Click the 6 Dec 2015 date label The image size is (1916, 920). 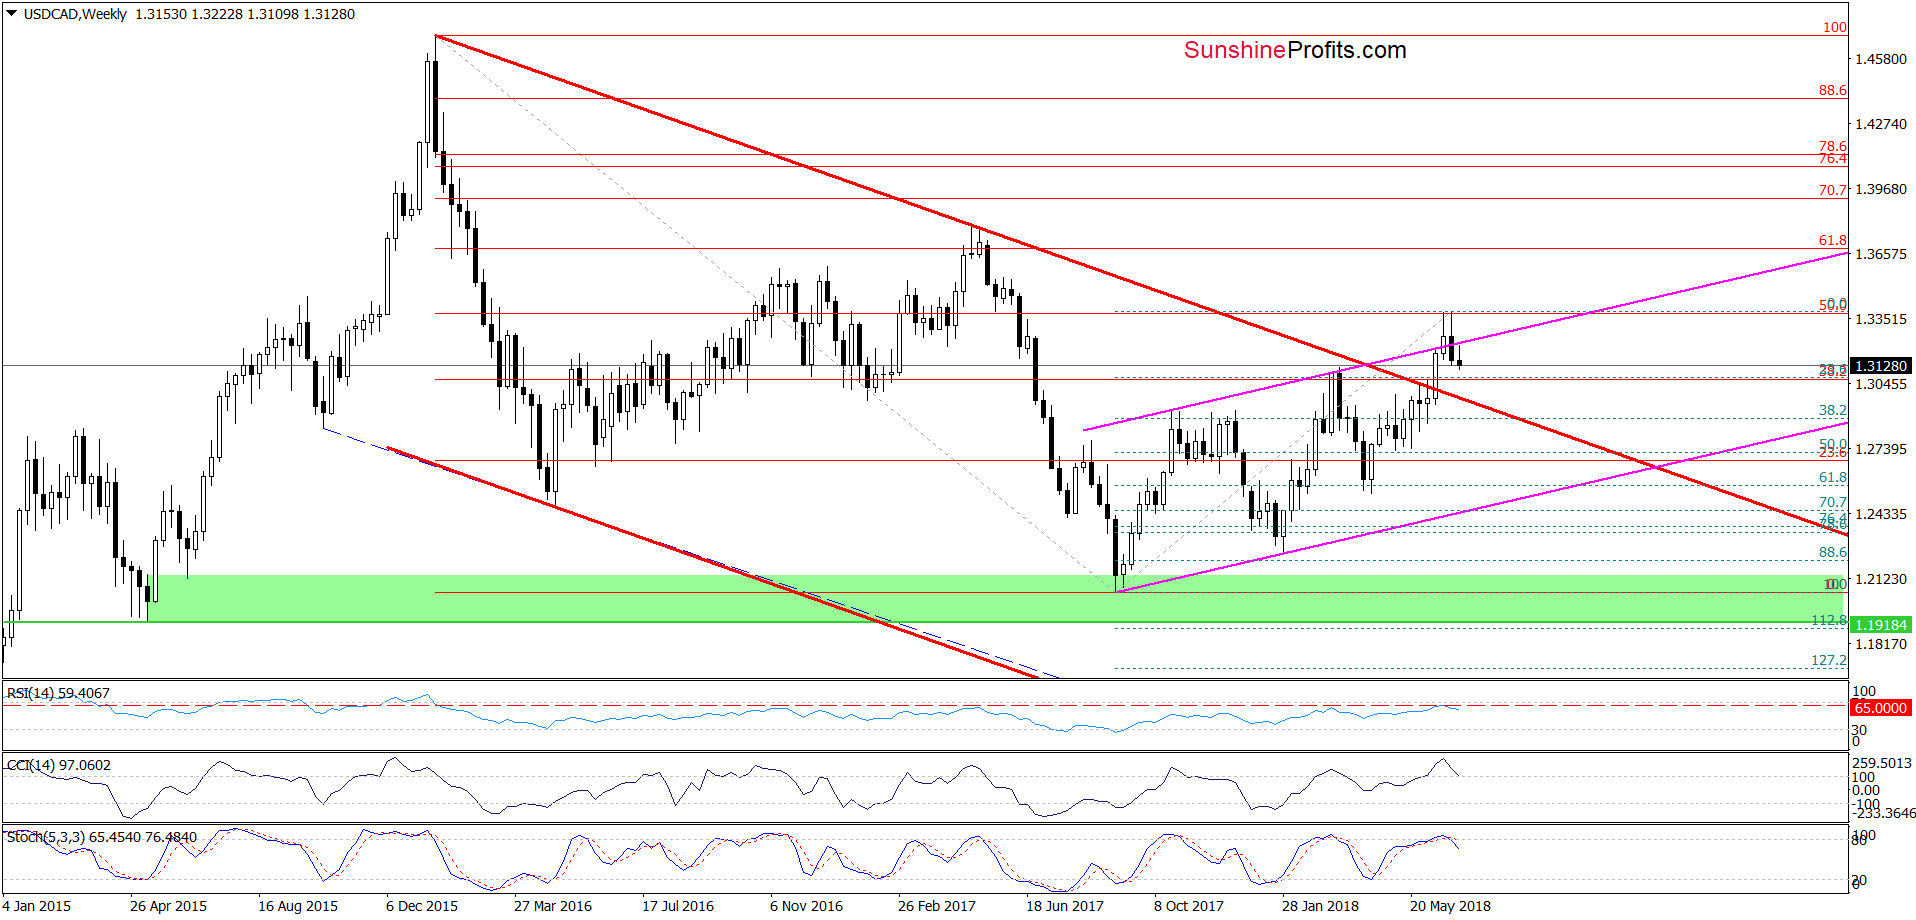[x=422, y=906]
